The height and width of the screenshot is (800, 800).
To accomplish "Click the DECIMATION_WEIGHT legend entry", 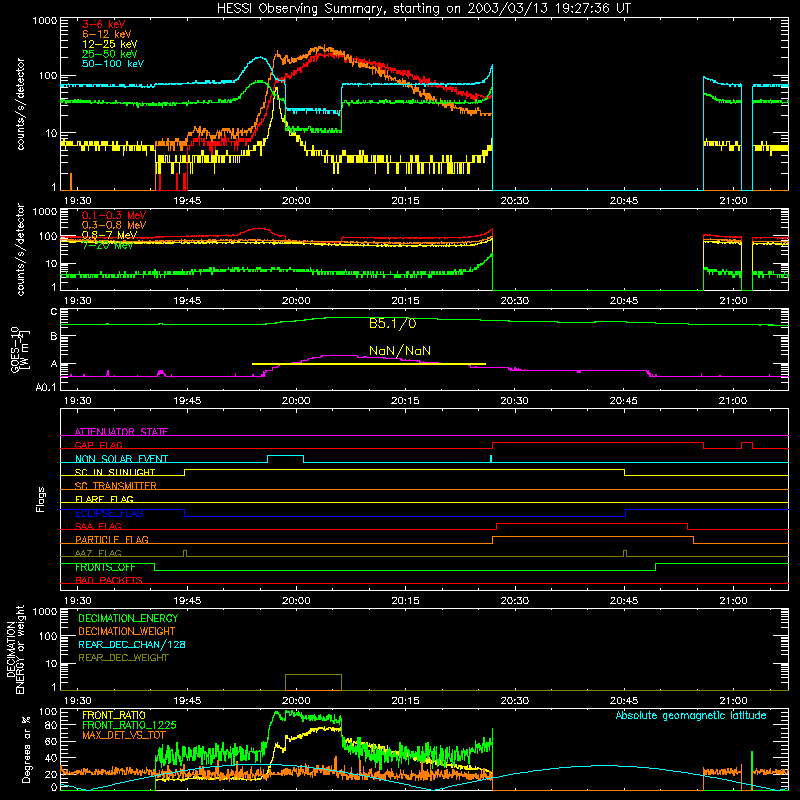I will point(127,631).
